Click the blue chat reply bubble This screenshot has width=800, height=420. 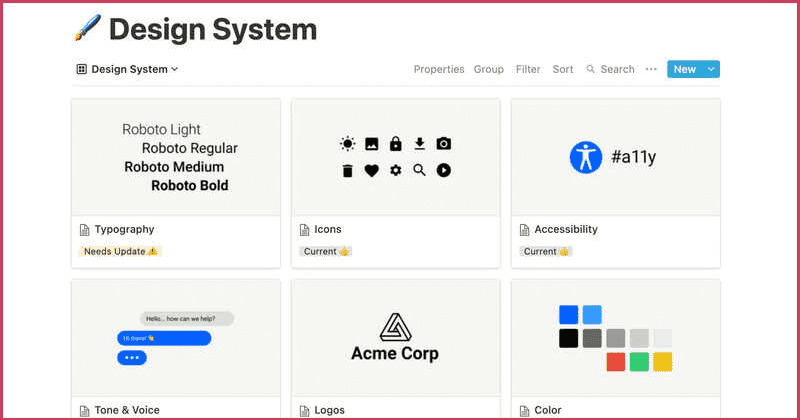[164, 338]
